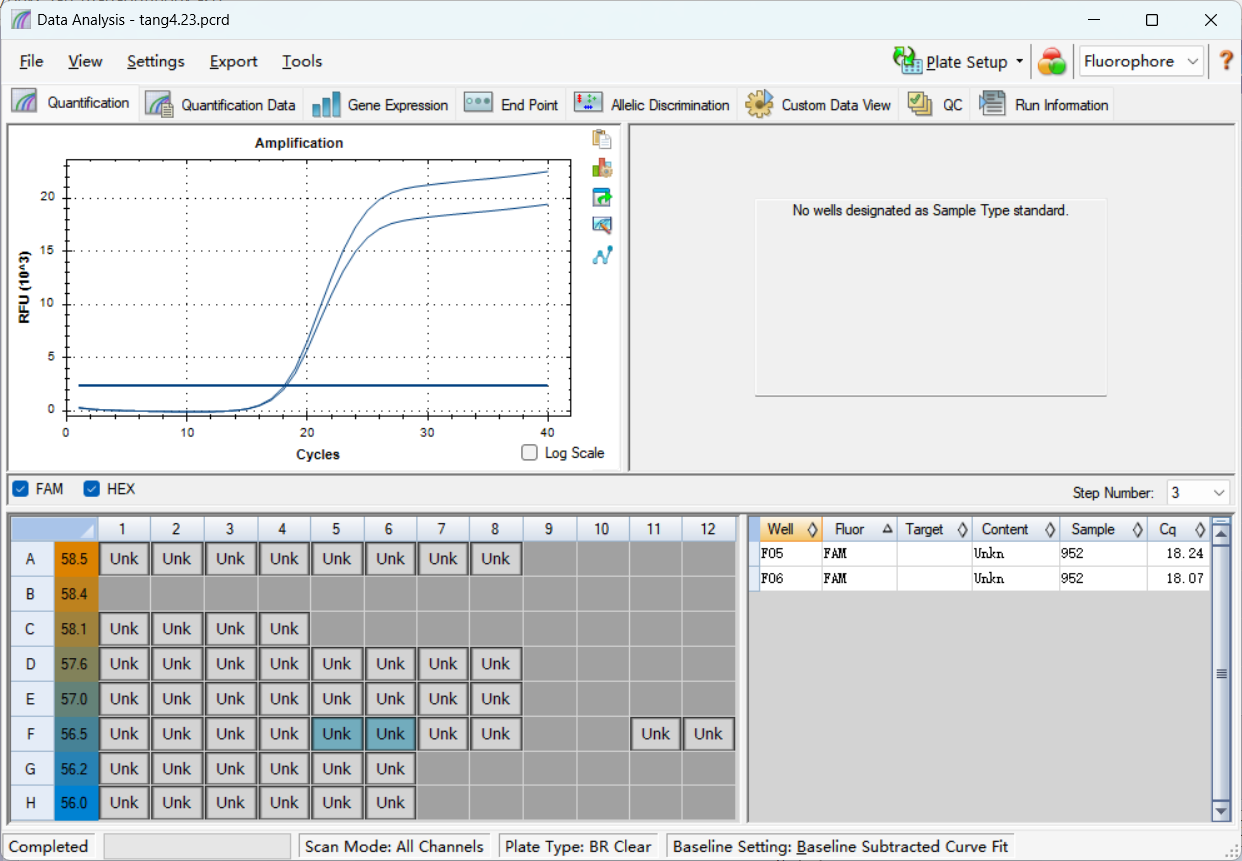Screen dimensions: 1242x861
Task: Select well G6 in the plate
Action: click(x=390, y=769)
